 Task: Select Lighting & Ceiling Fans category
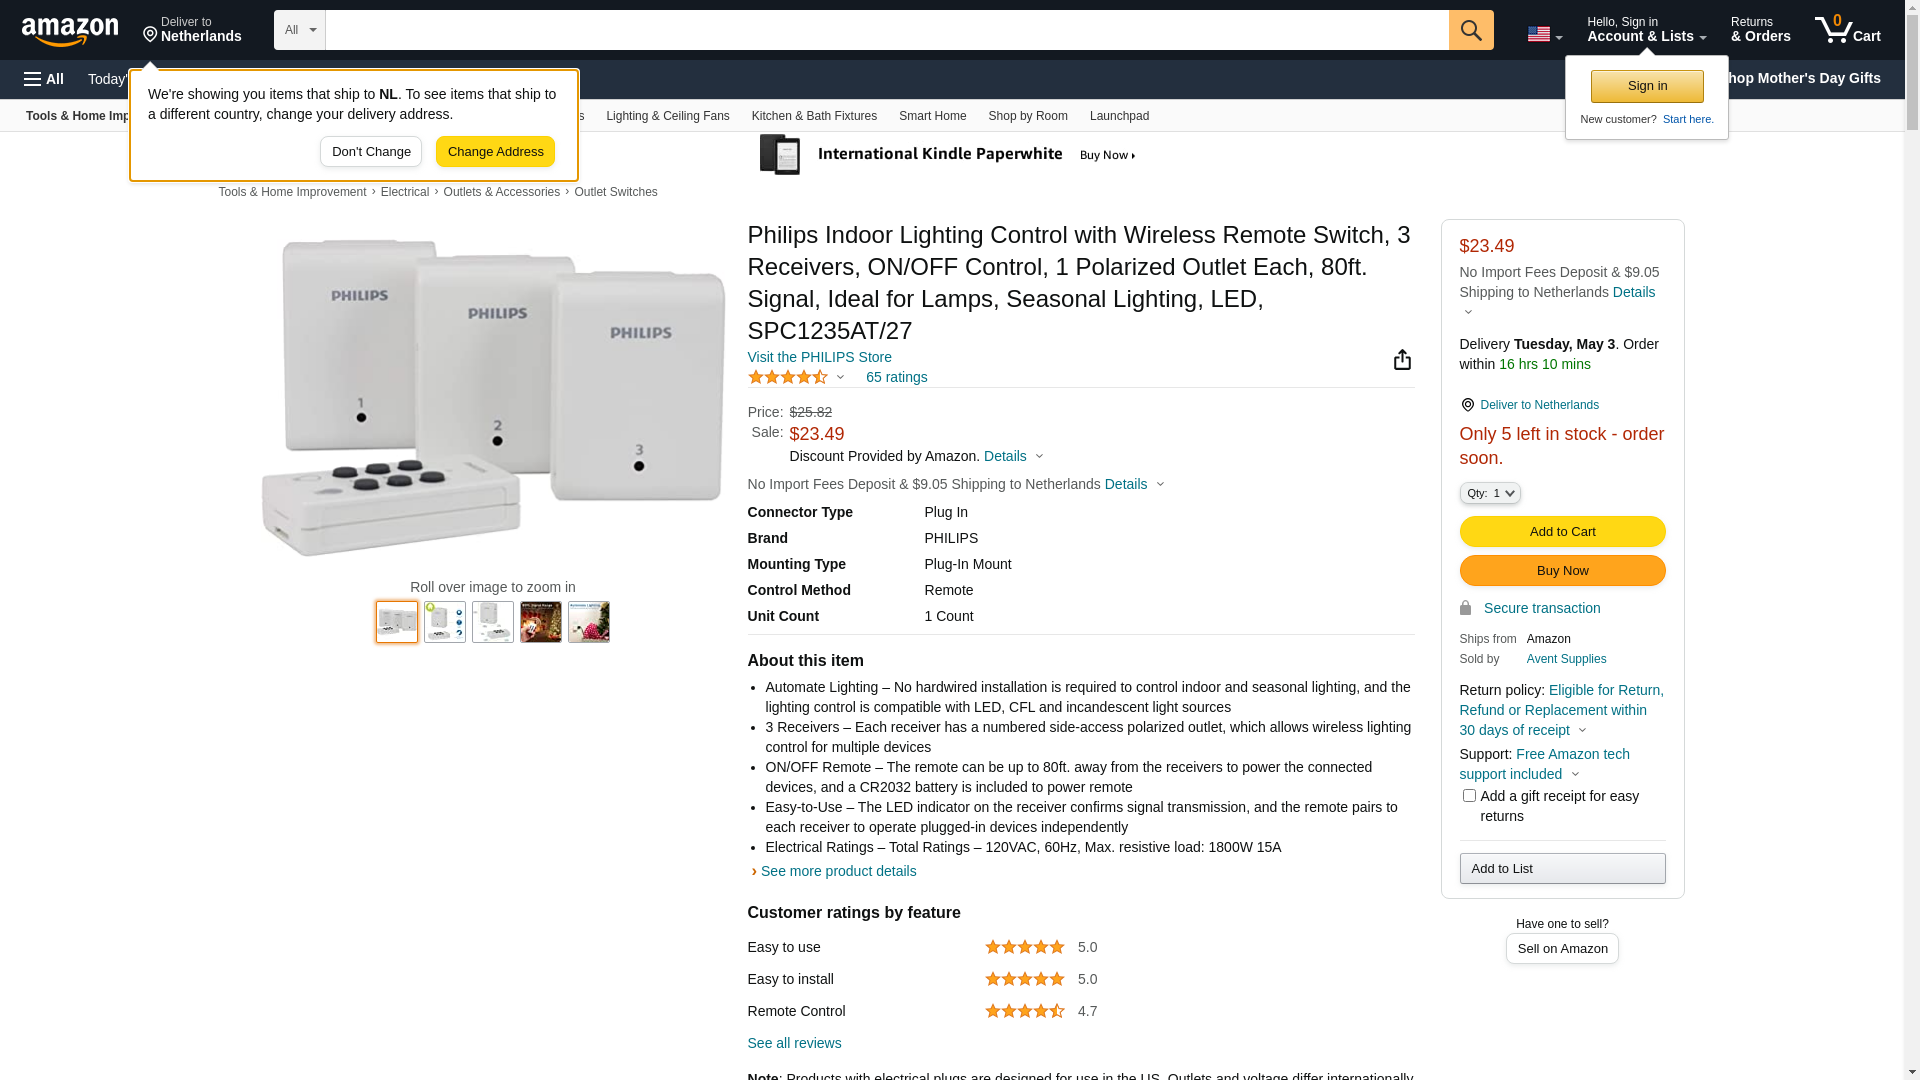(667, 116)
